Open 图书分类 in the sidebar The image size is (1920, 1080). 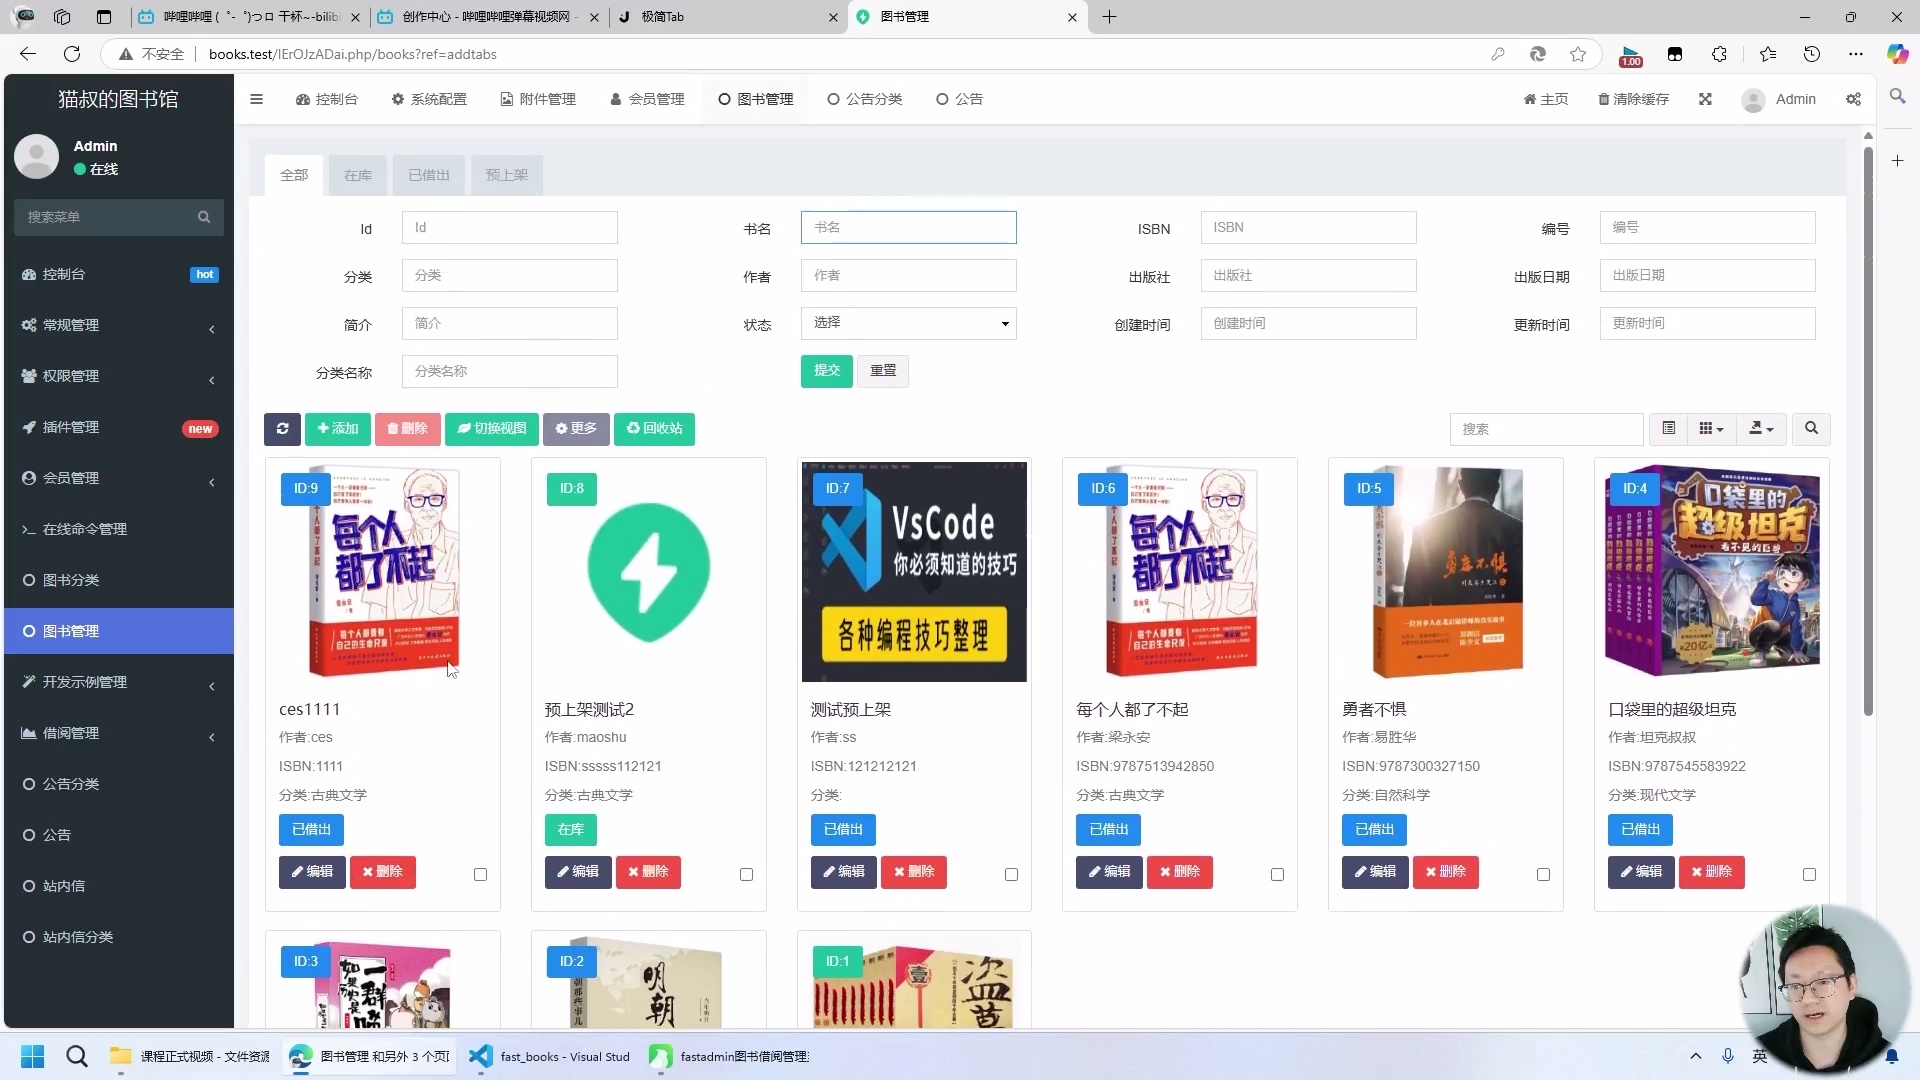click(119, 580)
